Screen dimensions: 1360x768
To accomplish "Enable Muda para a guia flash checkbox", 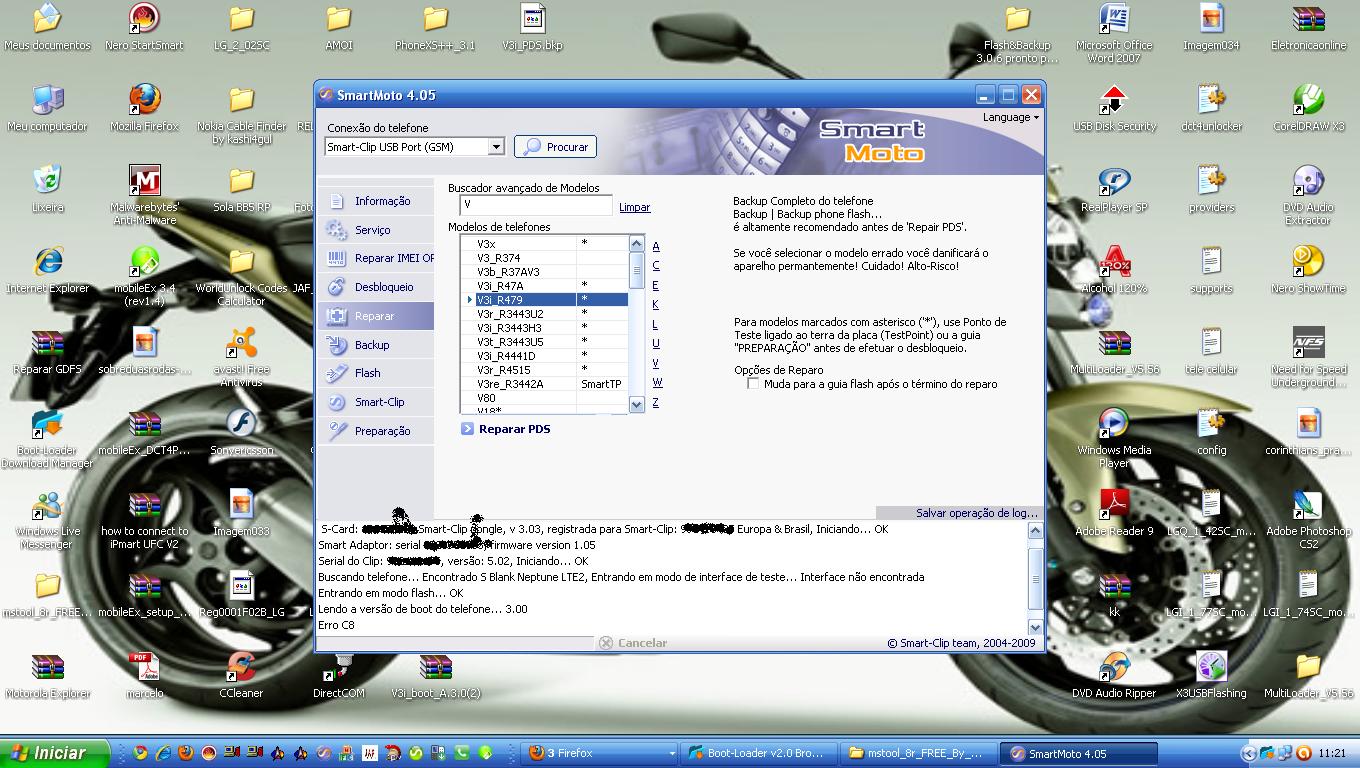I will (753, 384).
